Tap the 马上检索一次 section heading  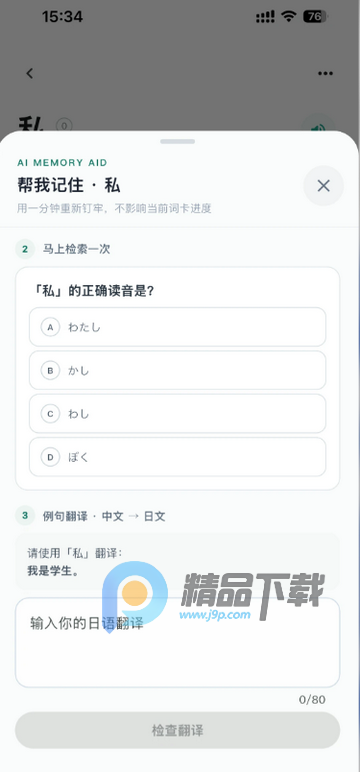tap(76, 249)
